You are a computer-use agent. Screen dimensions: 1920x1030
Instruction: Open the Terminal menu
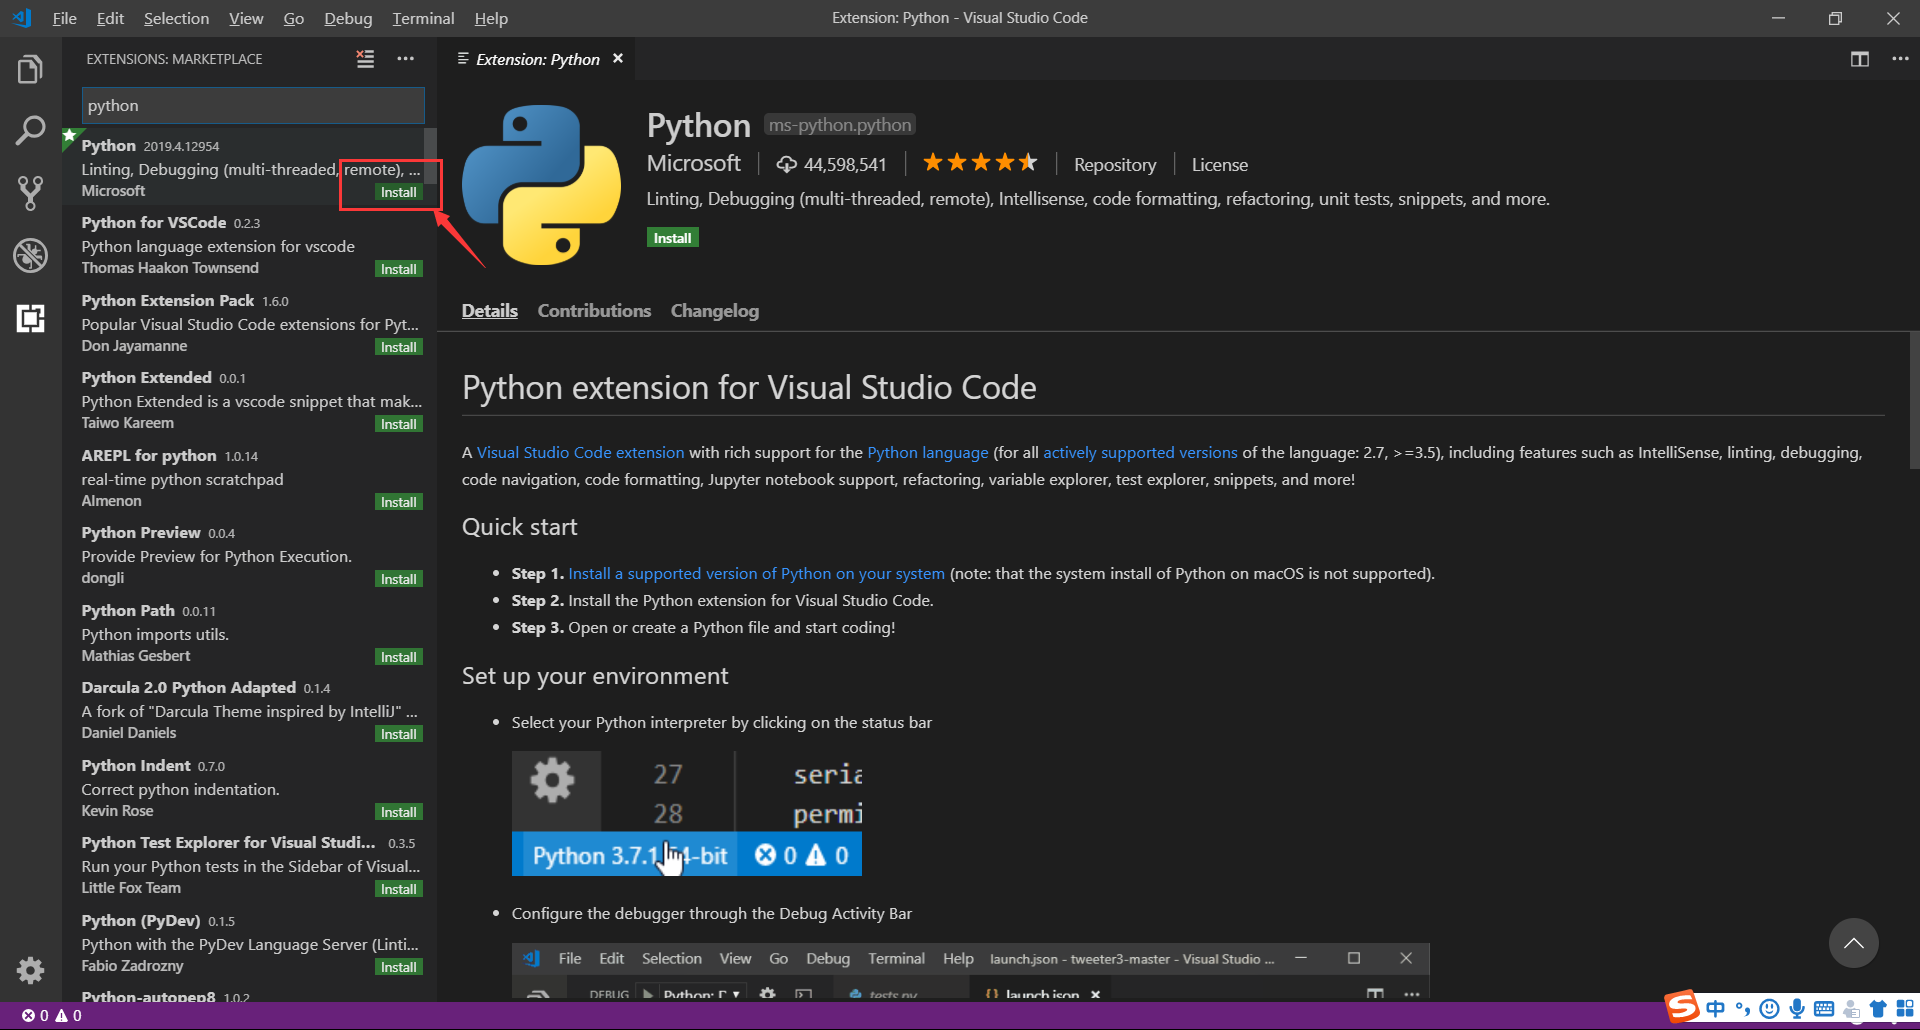(x=423, y=18)
